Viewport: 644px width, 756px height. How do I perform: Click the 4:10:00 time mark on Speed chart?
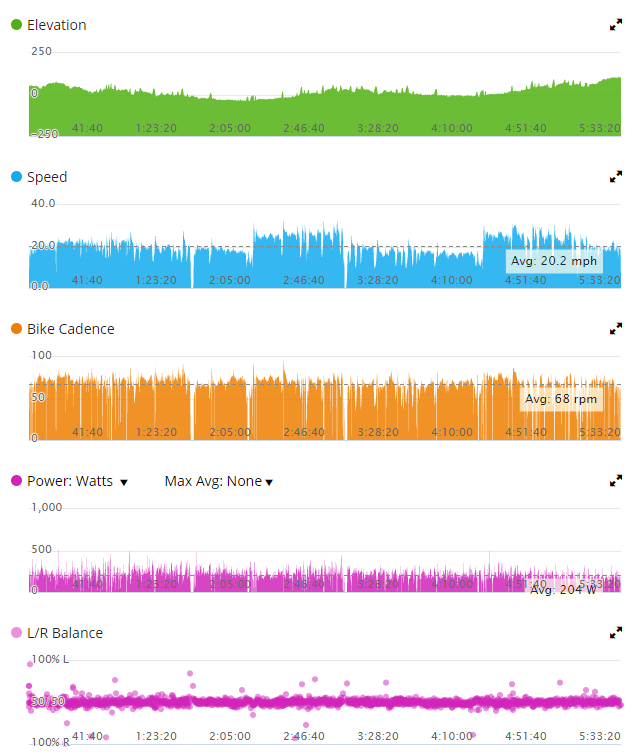(451, 280)
